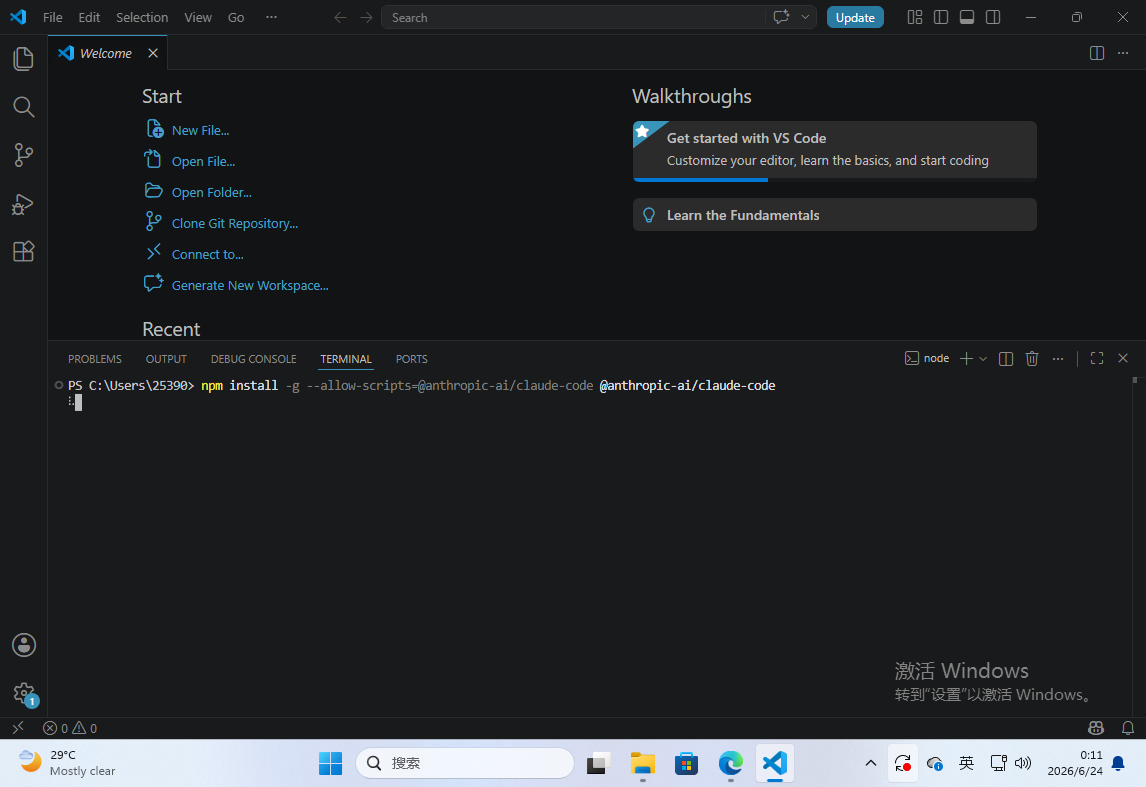Viewport: 1146px width, 787px height.
Task: Open Run and Debug view
Action: [x=23, y=204]
